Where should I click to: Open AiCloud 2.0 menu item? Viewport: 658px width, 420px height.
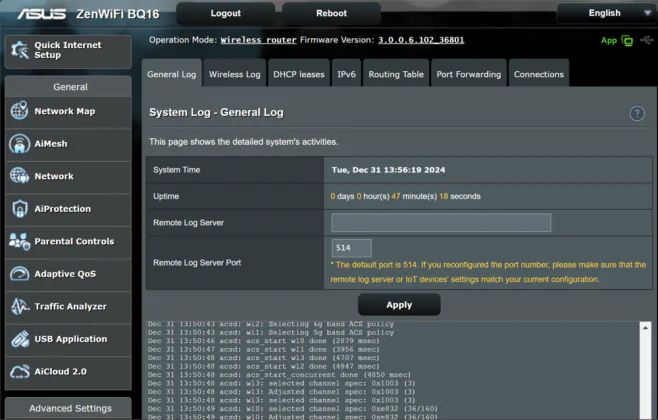pos(68,372)
